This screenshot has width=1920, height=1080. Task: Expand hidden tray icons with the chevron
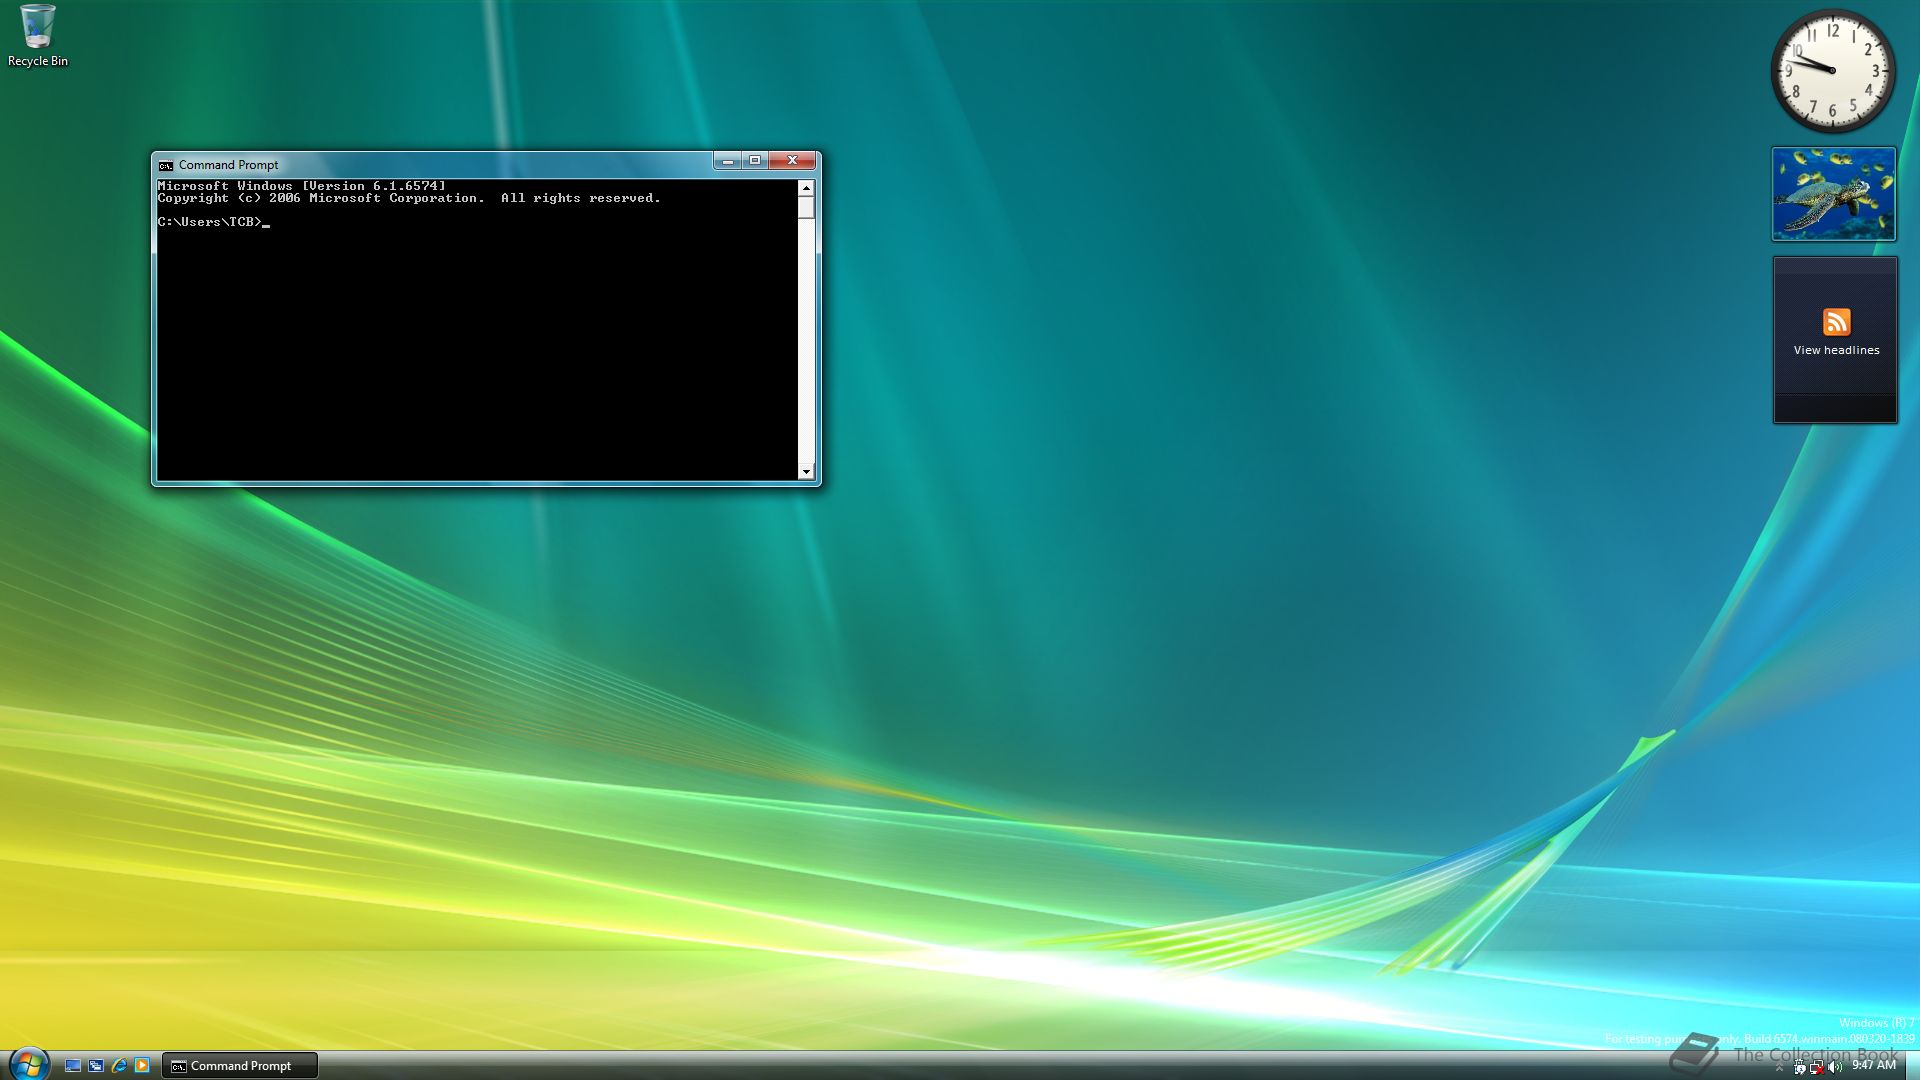click(x=1779, y=1067)
